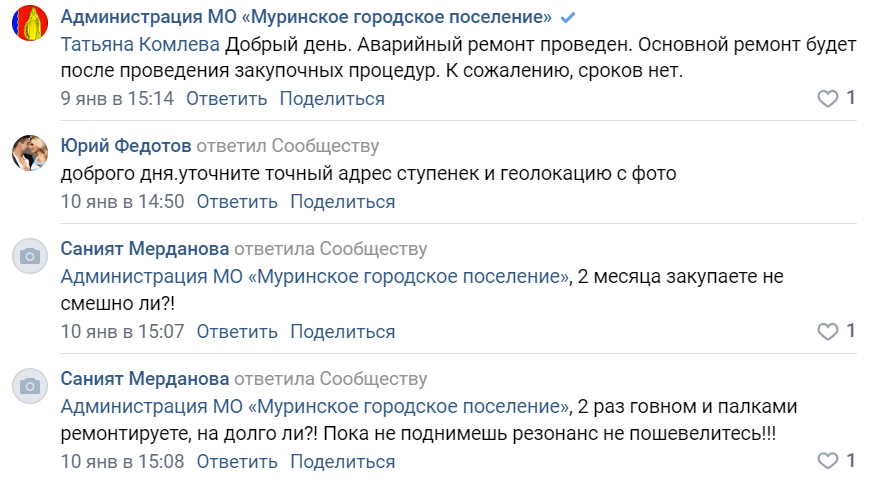Open Юрий Федотов's profile photo
Viewport: 870px width, 488px height.
30,154
